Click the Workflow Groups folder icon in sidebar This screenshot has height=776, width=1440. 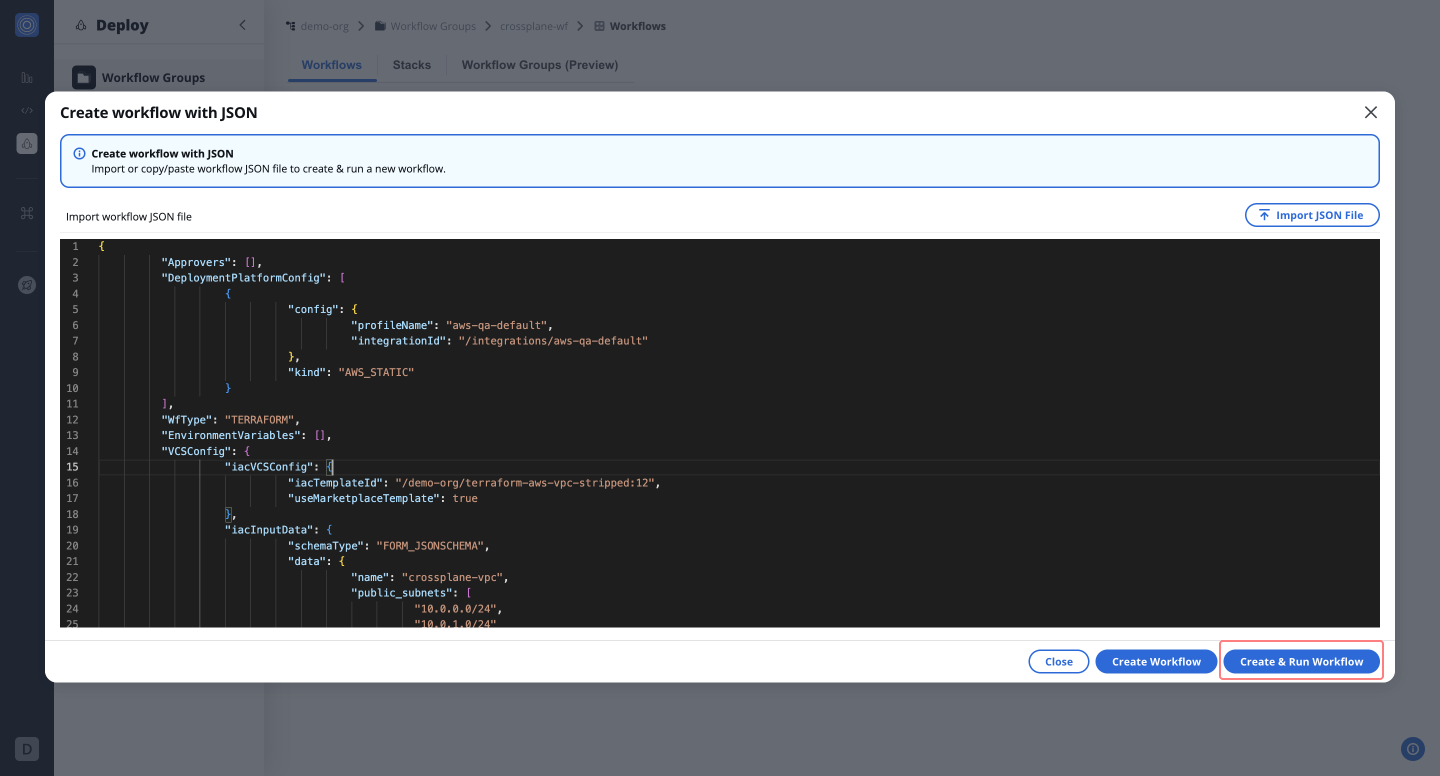84,78
